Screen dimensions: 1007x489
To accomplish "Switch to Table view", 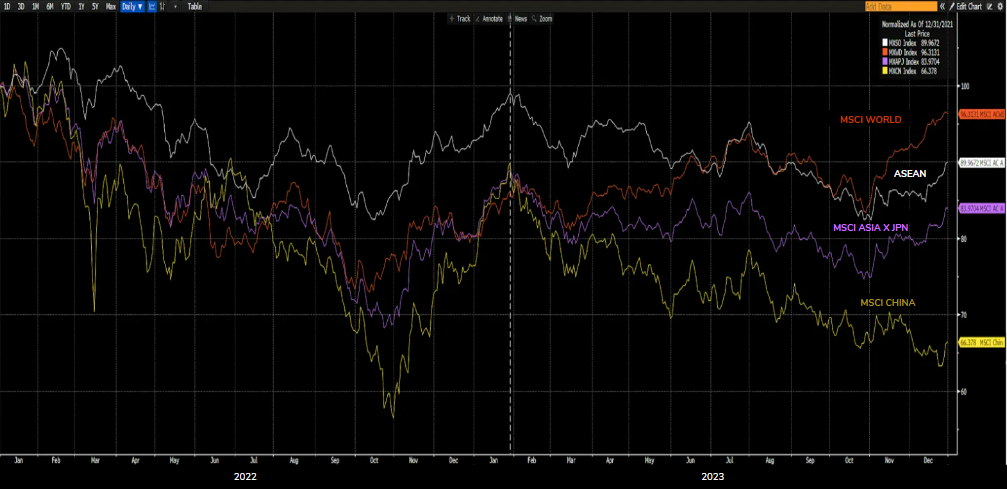I will point(195,6).
